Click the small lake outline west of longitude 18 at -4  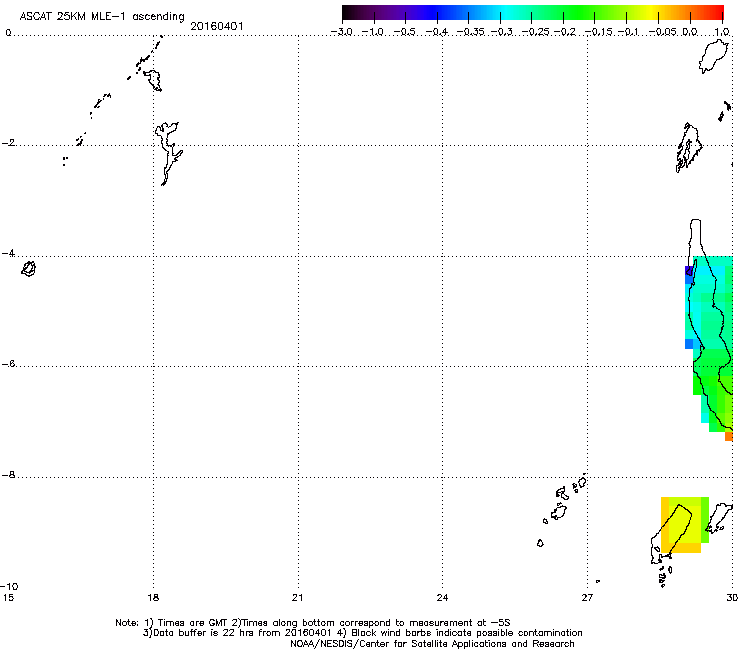[x=29, y=269]
